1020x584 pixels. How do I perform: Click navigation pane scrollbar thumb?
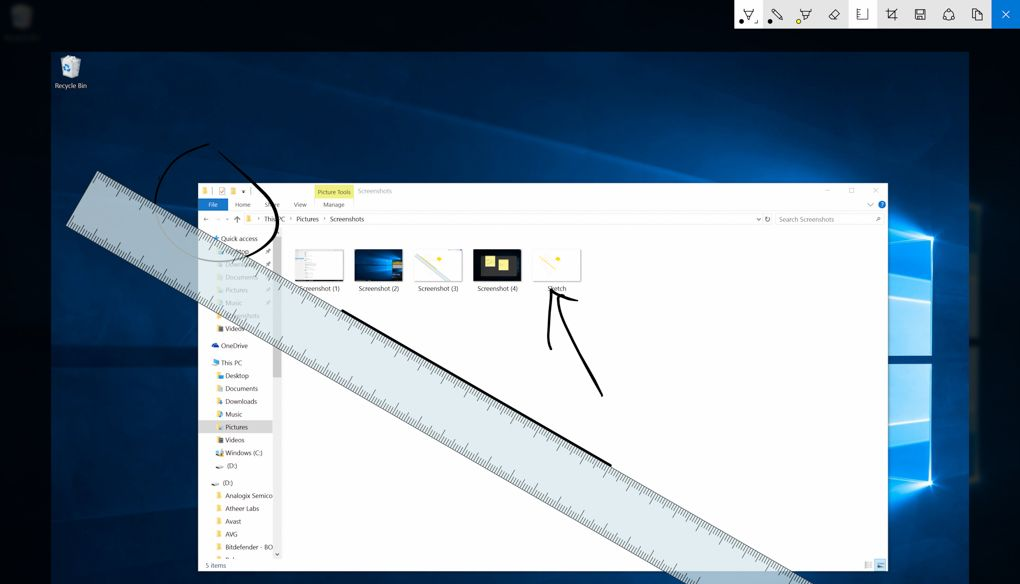tap(277, 306)
